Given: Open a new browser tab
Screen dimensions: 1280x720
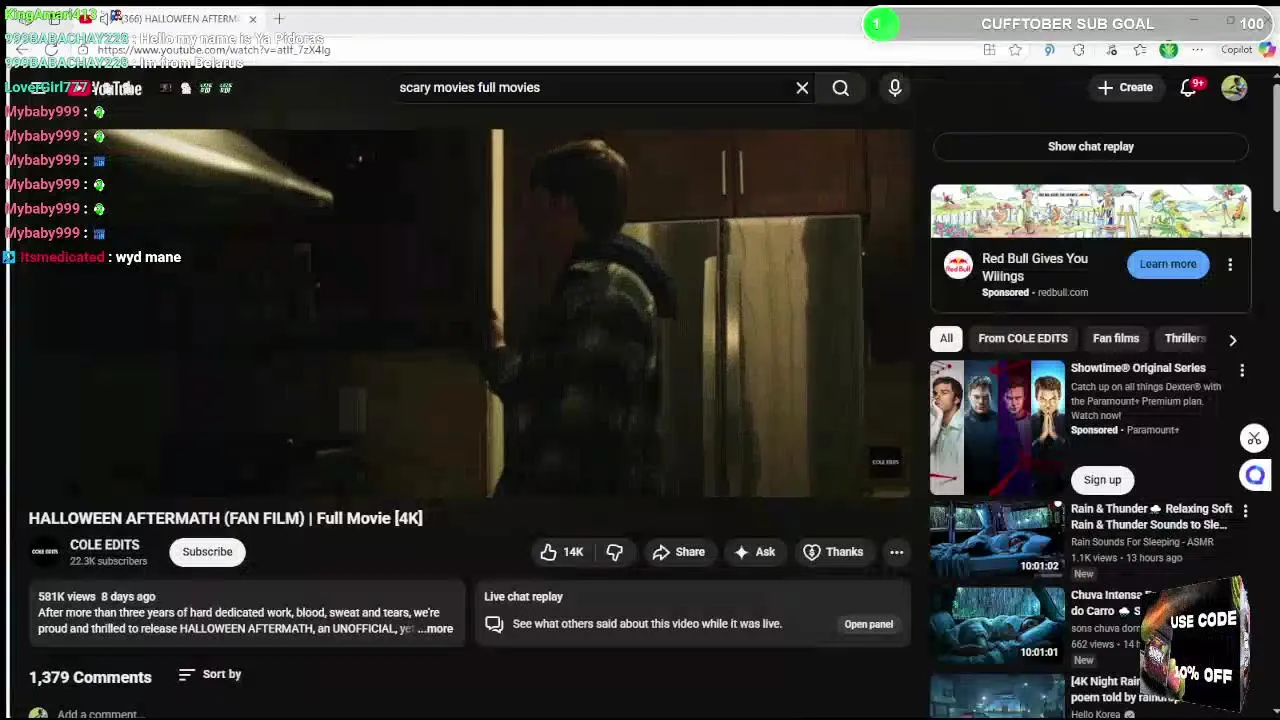Looking at the screenshot, I should 279,18.
